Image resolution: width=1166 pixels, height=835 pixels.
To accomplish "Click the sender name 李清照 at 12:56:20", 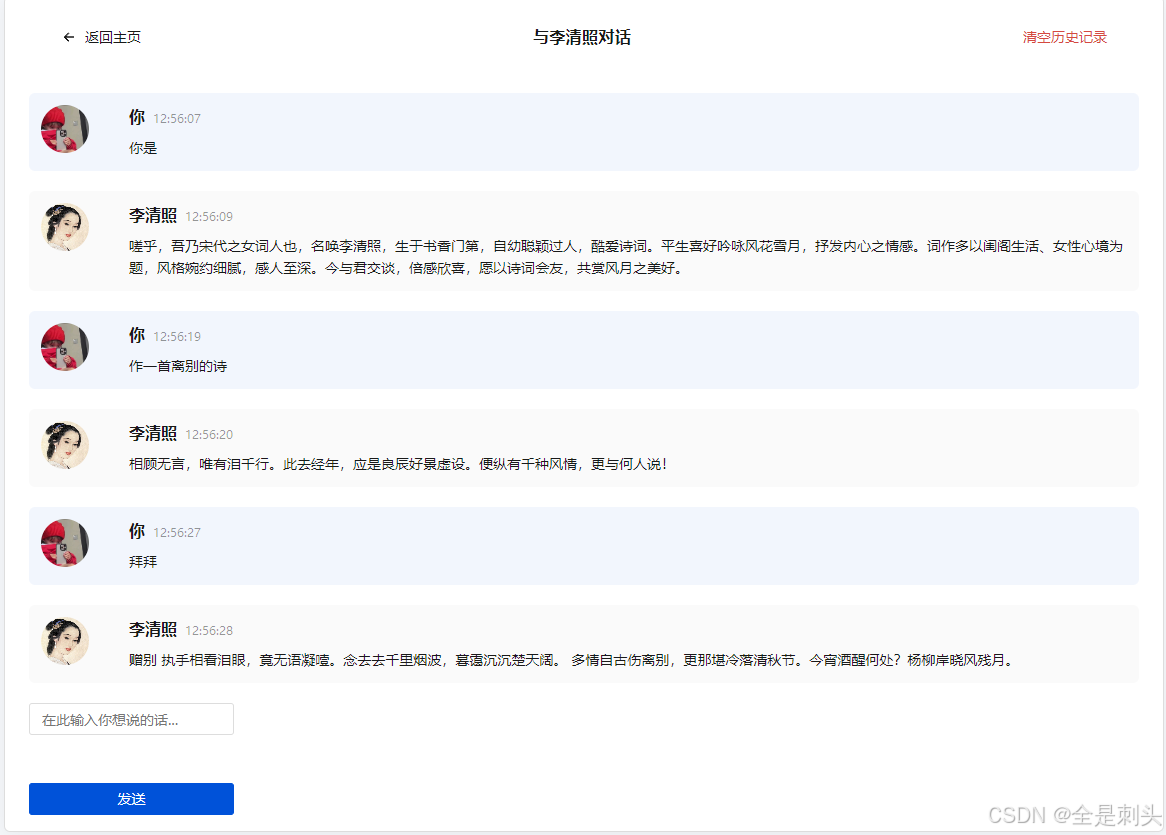I will point(152,433).
